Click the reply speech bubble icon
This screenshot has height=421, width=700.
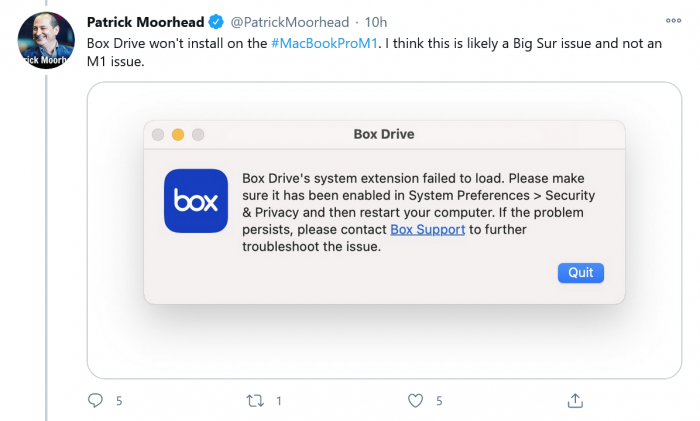(96, 400)
